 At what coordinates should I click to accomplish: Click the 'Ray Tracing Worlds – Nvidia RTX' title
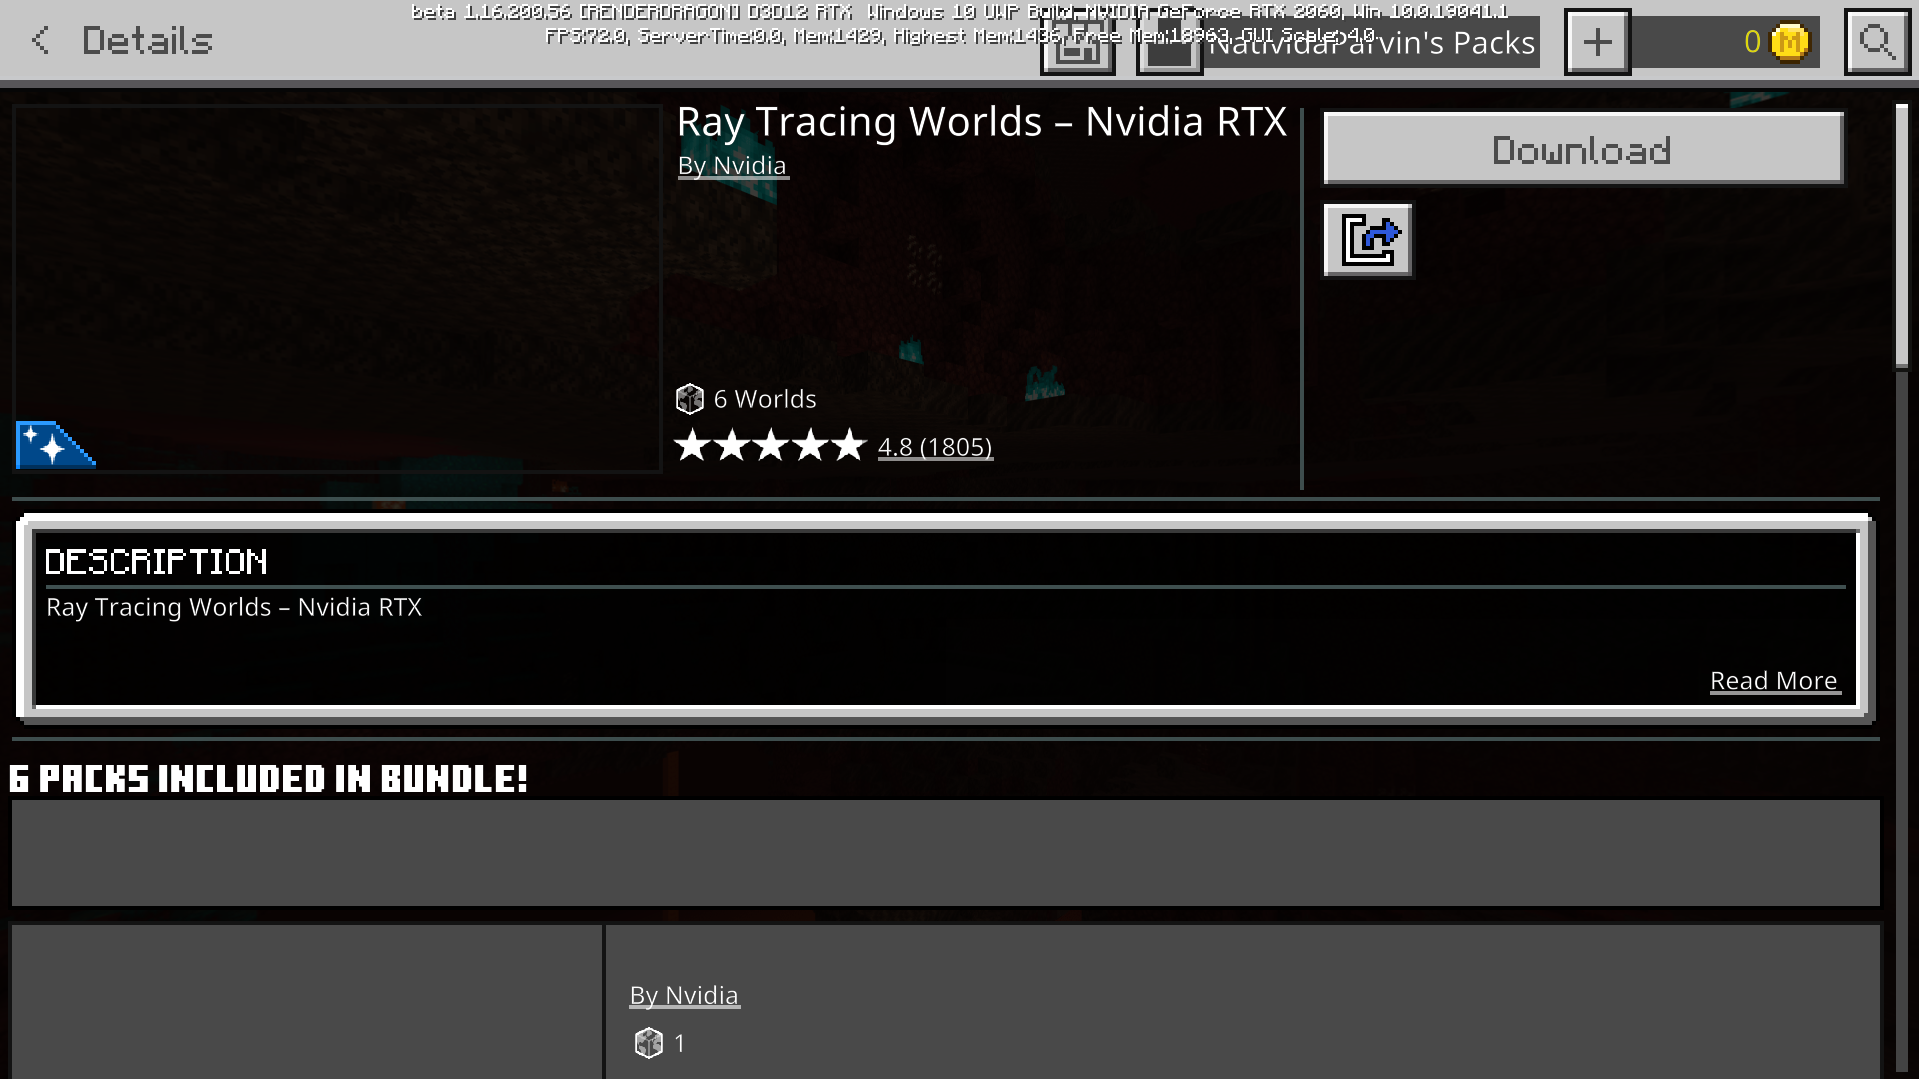(x=982, y=122)
